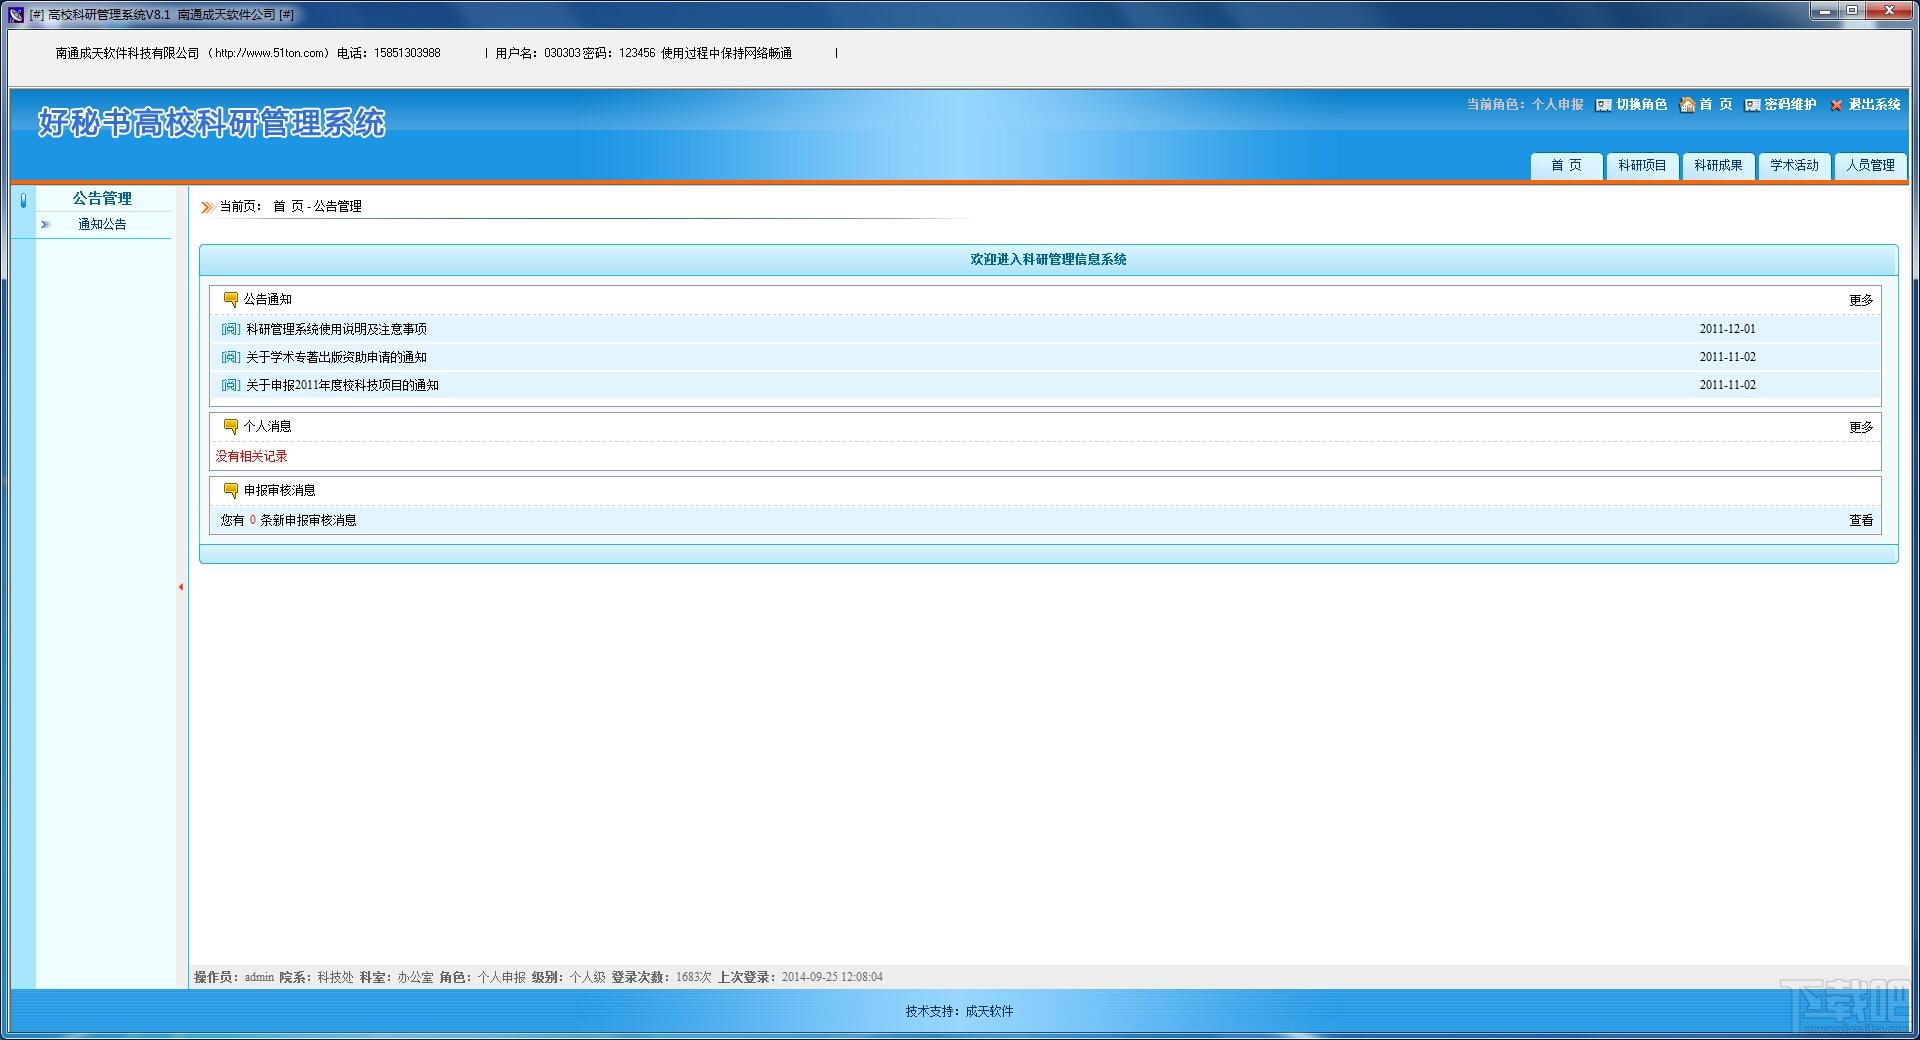This screenshot has width=1920, height=1040.
Task: Click the [阅] icon beside 关于申报2011年度
Action: tap(231, 385)
